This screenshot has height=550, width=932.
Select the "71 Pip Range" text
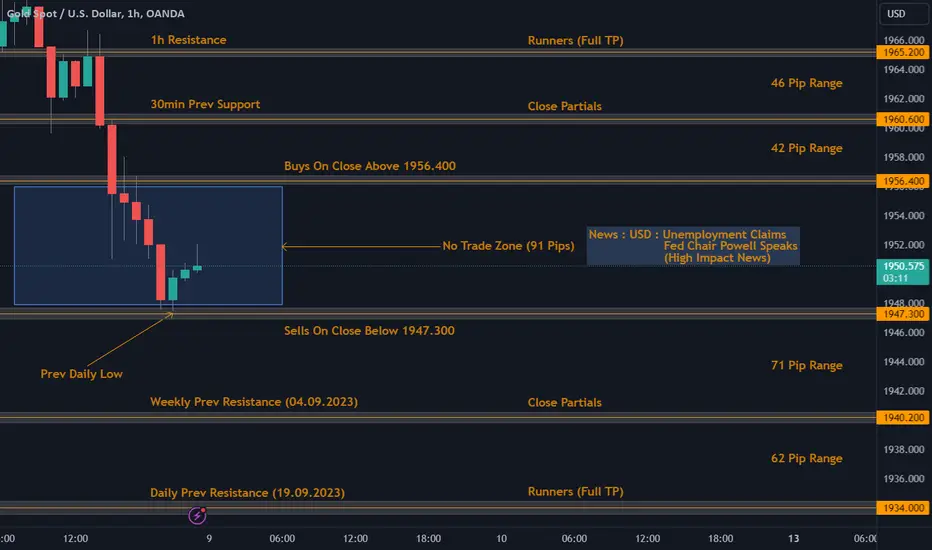(x=807, y=365)
